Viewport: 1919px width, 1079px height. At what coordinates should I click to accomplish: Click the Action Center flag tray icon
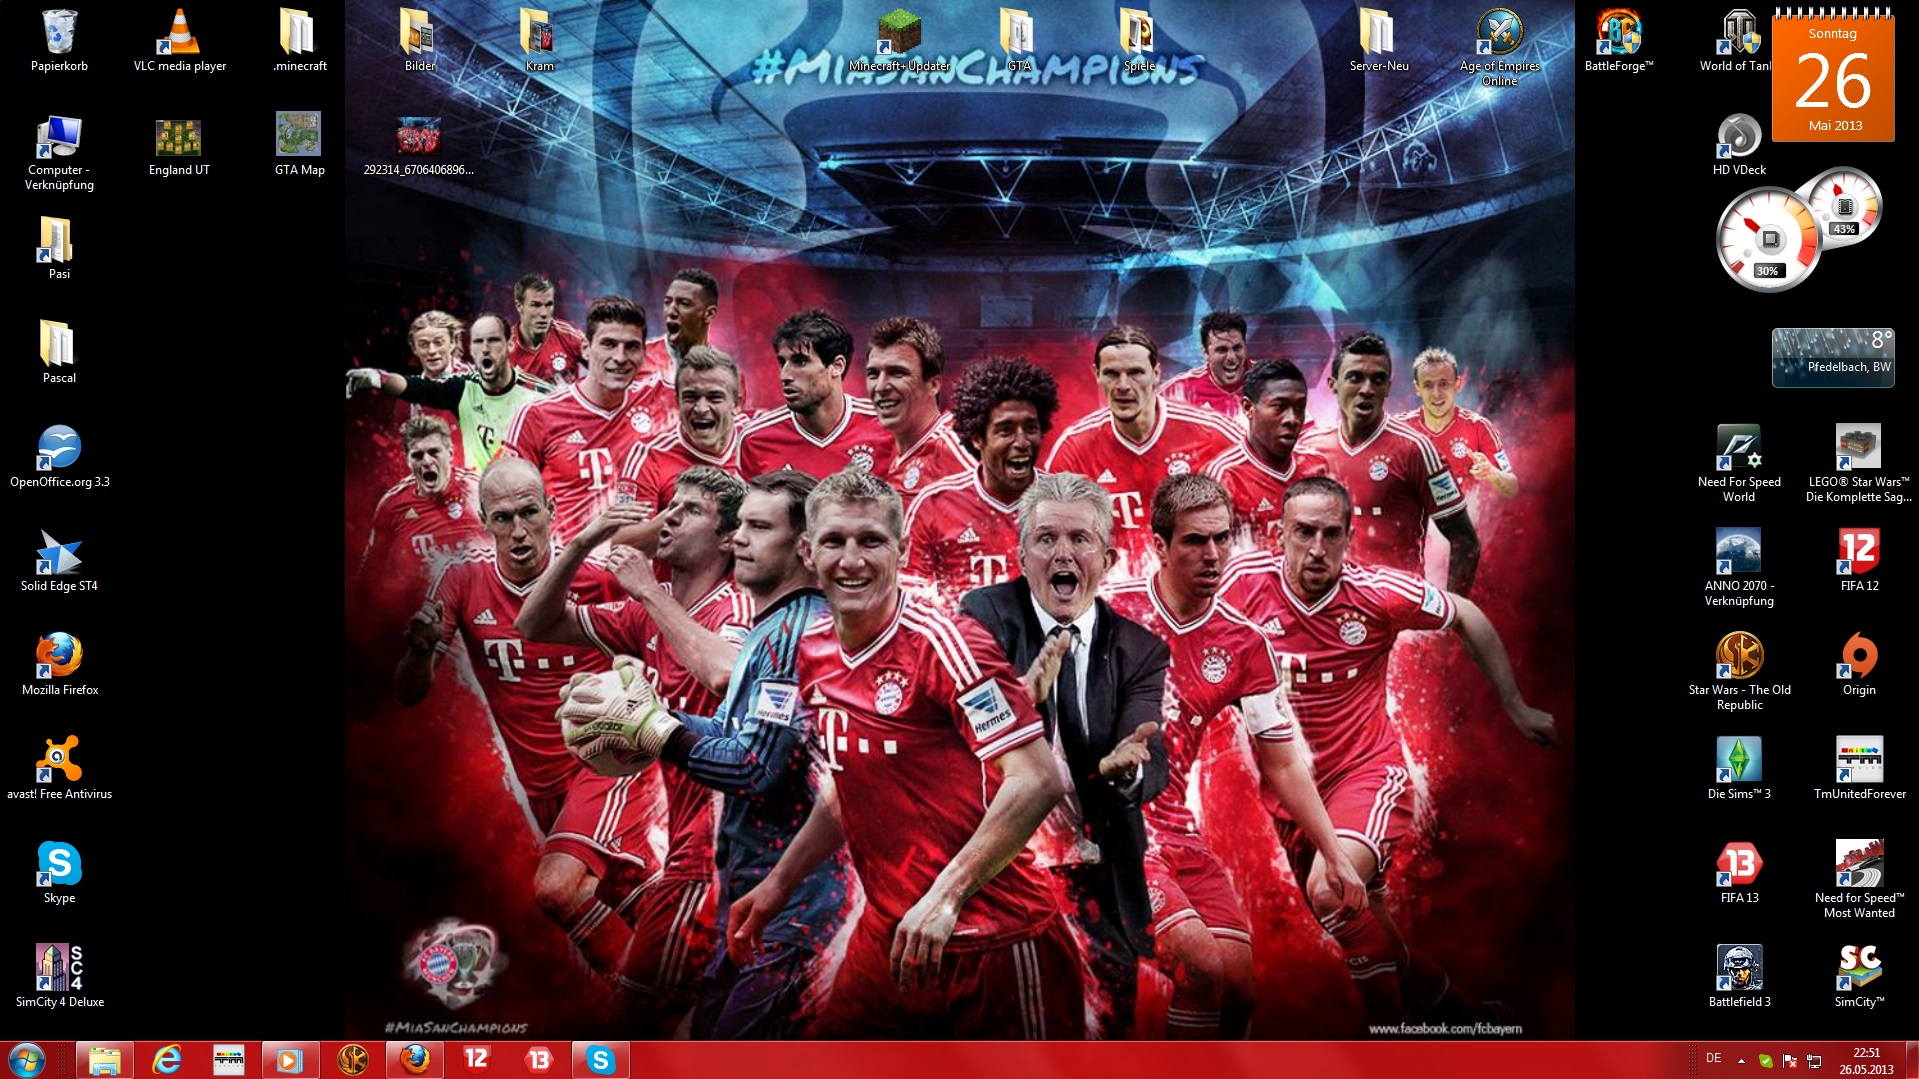1790,1061
